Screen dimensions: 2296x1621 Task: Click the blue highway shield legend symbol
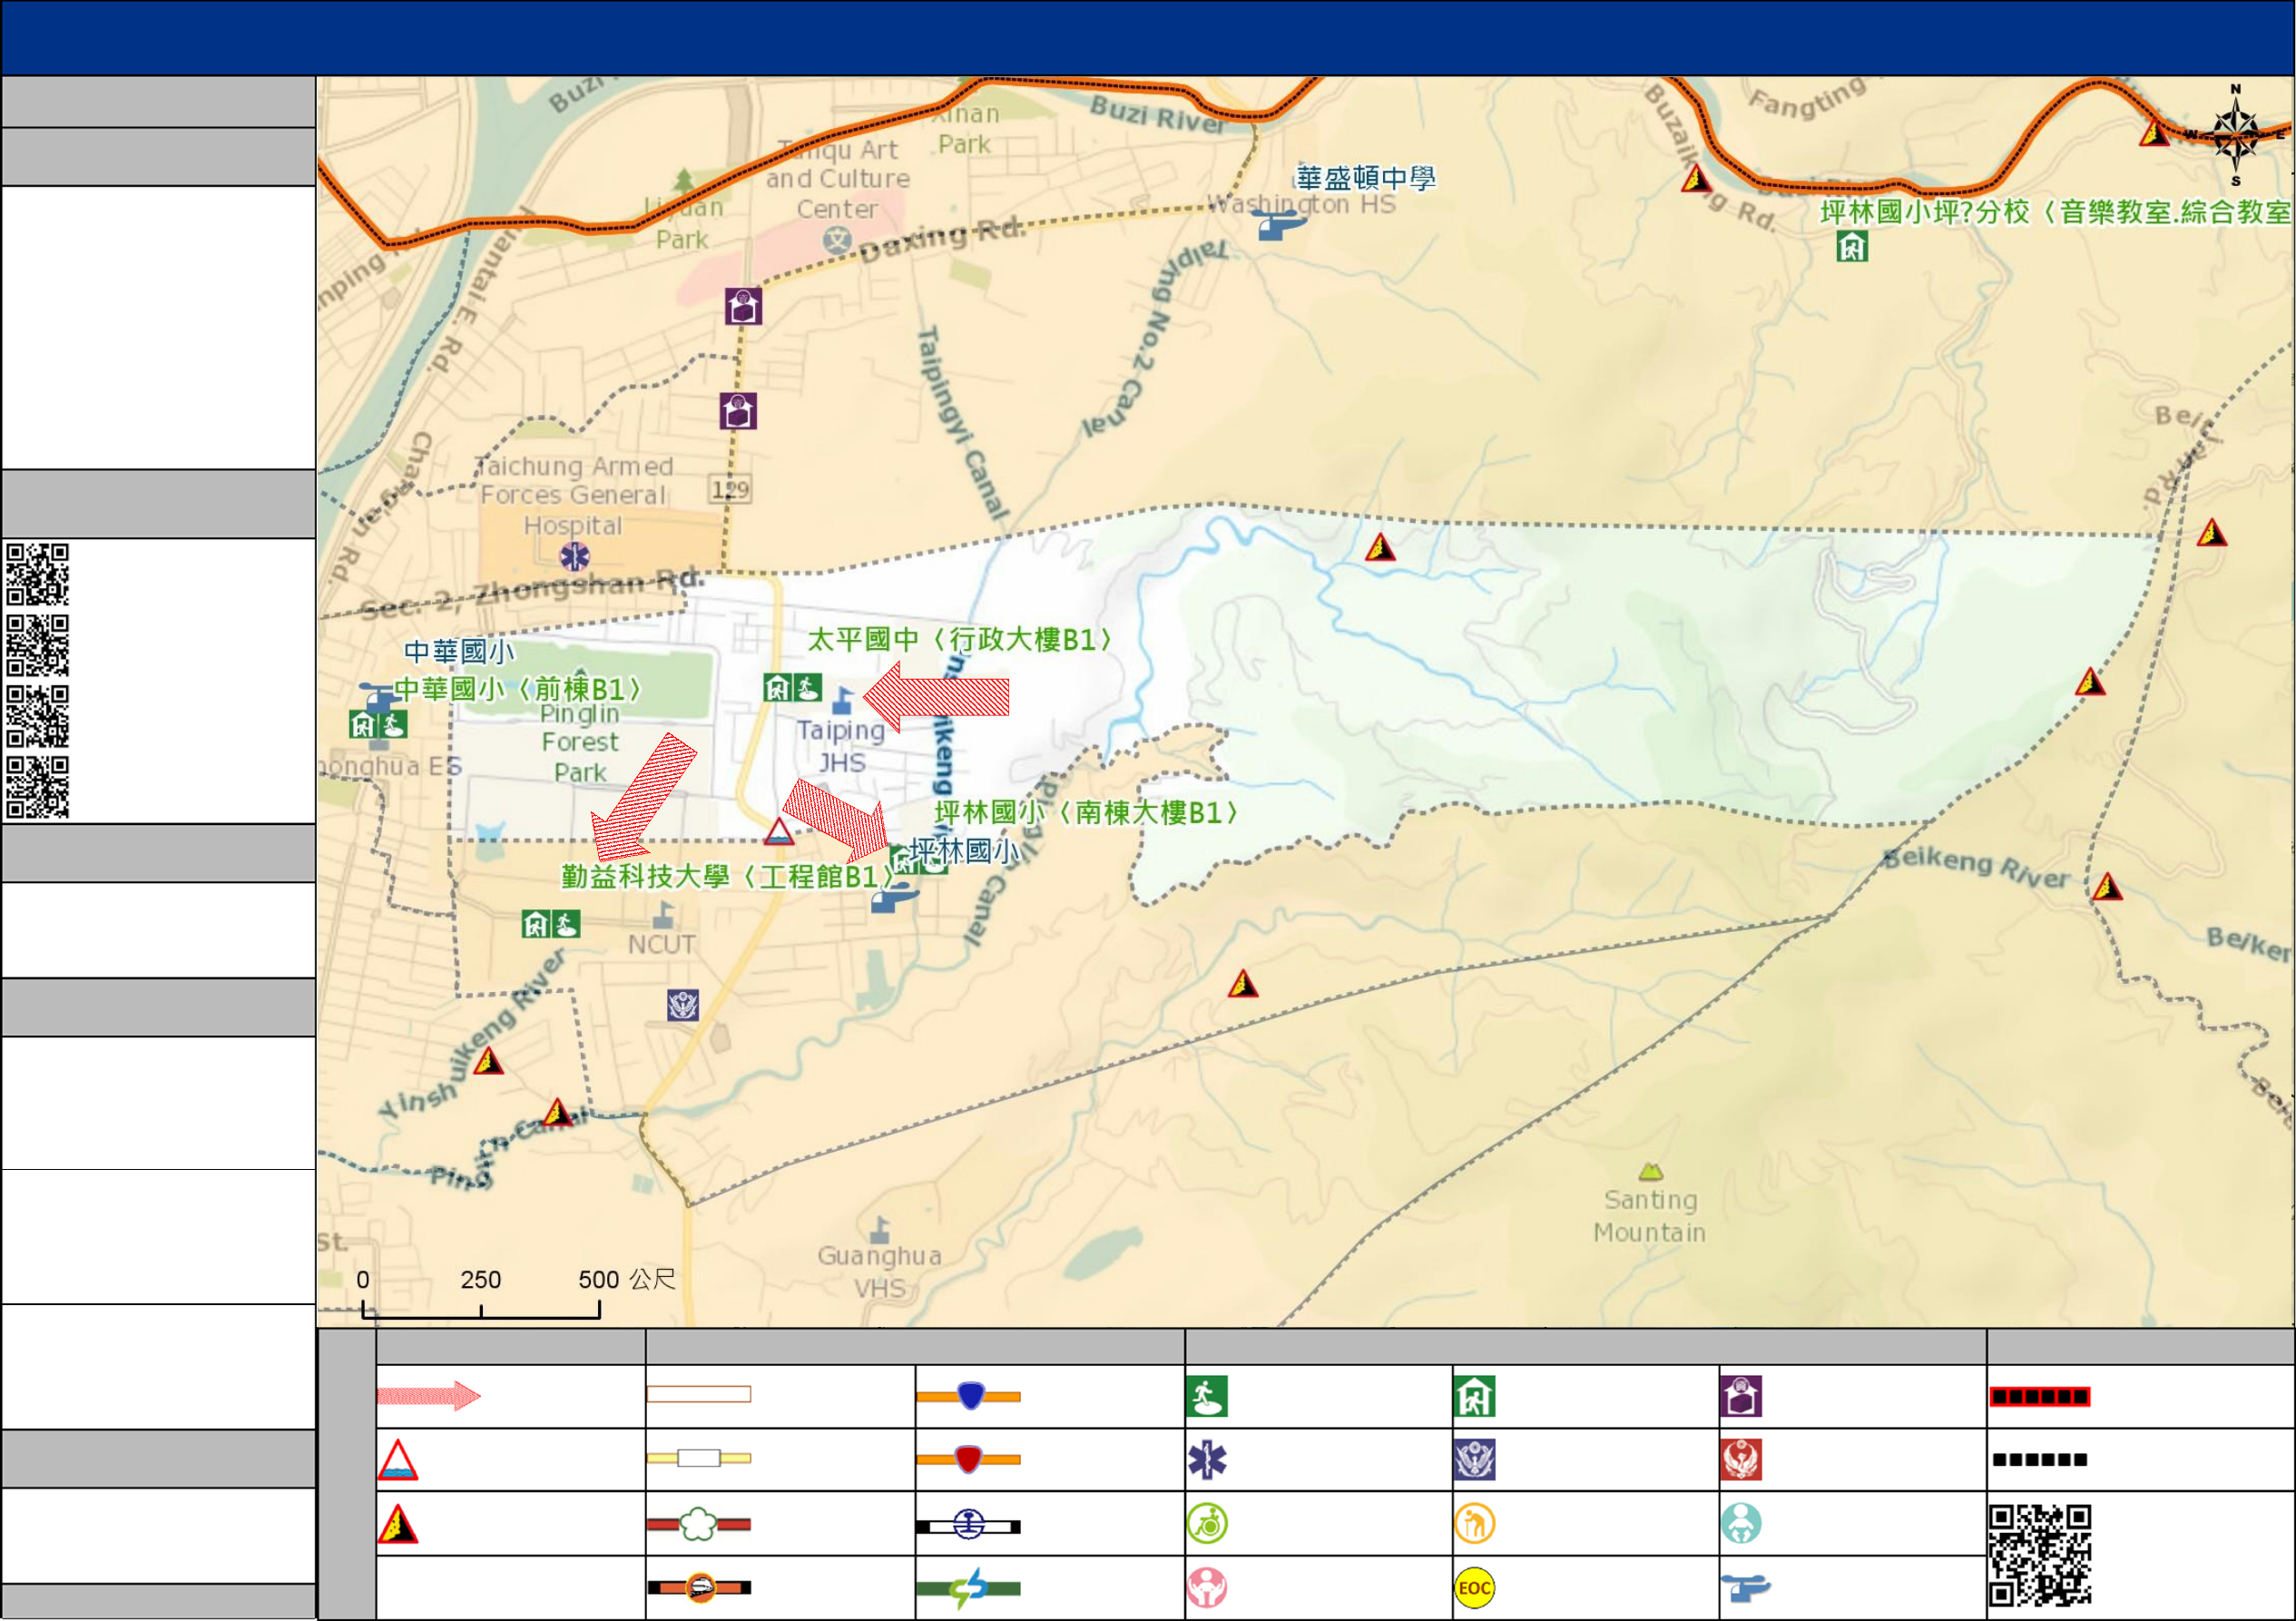point(968,1396)
